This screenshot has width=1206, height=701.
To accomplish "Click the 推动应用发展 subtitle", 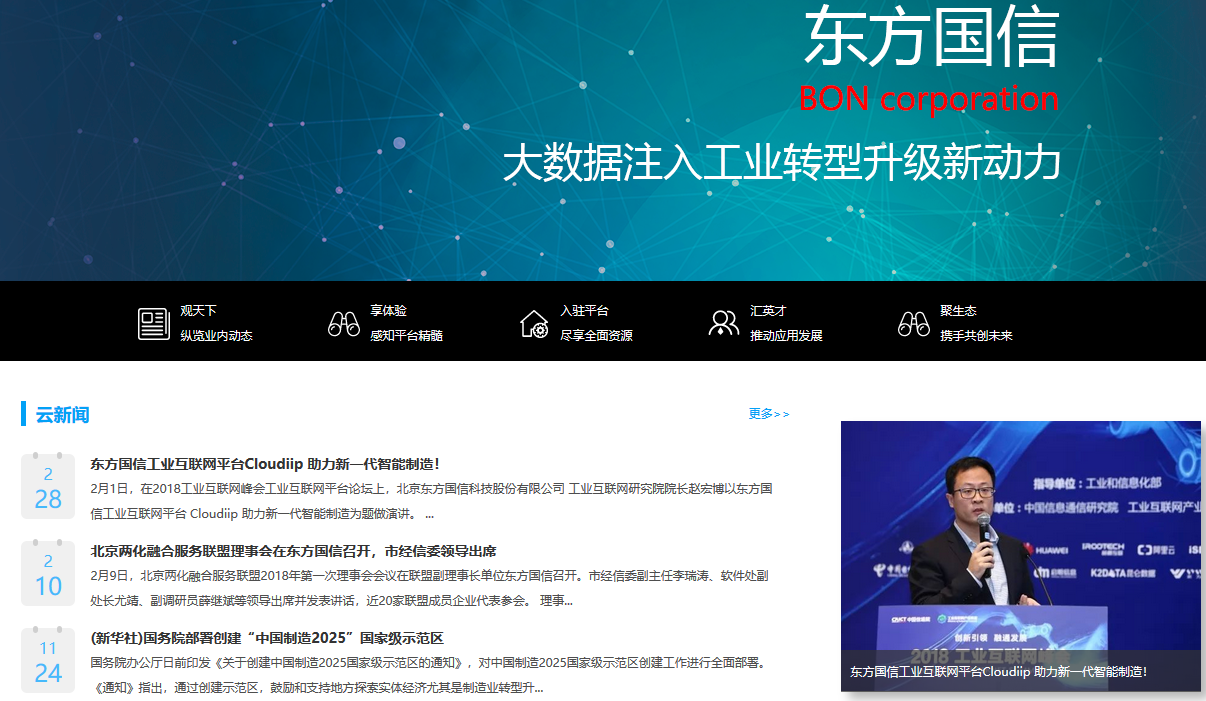I will coord(786,336).
